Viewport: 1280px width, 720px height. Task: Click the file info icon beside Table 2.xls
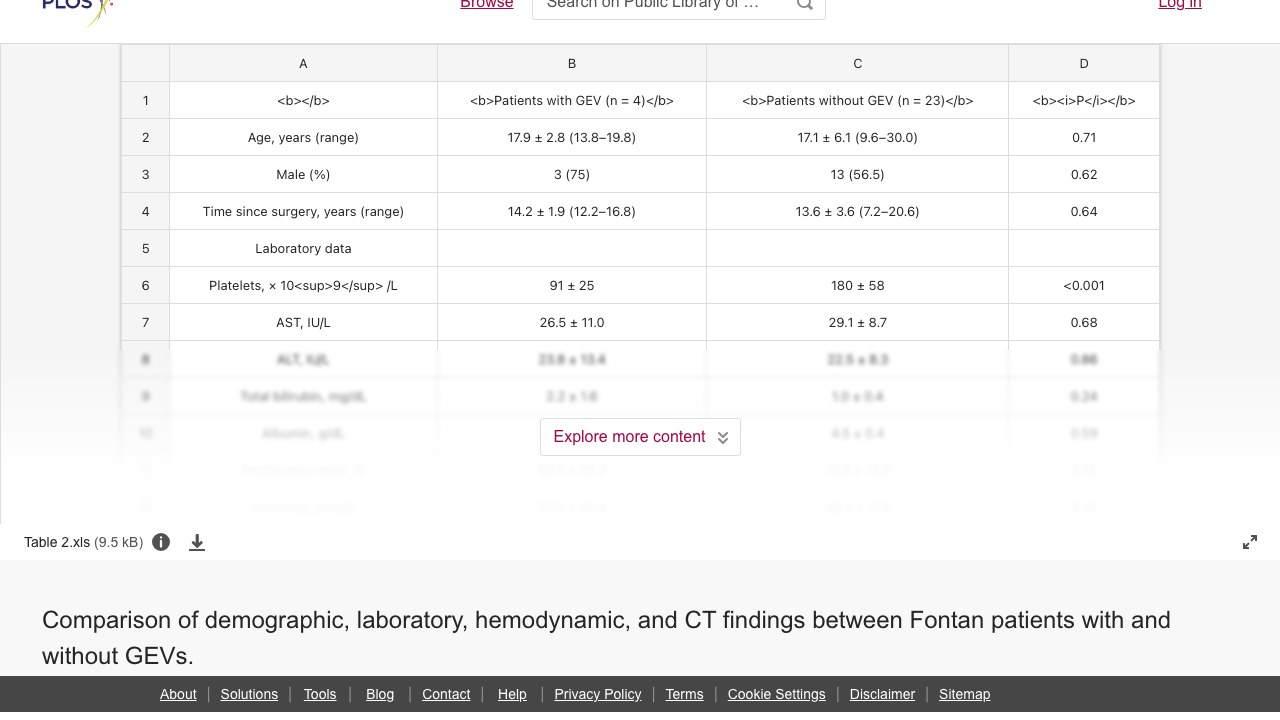coord(161,542)
